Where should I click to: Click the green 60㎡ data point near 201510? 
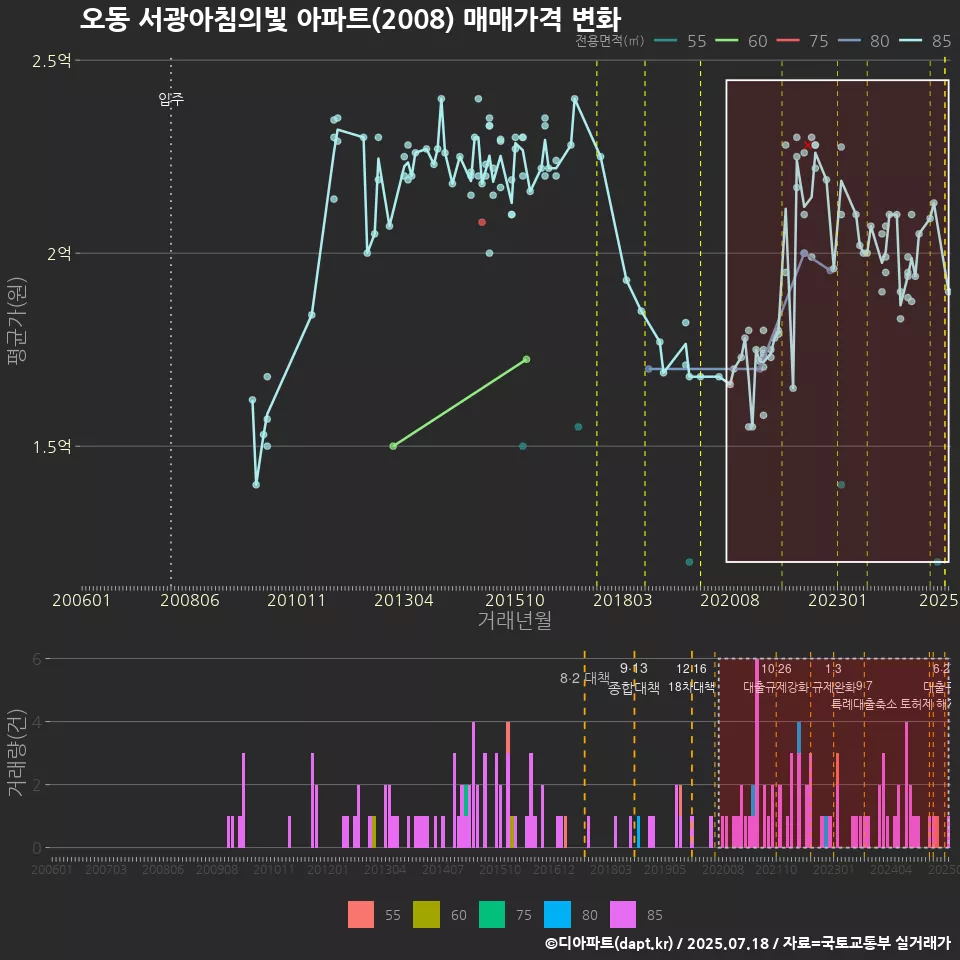tap(527, 359)
